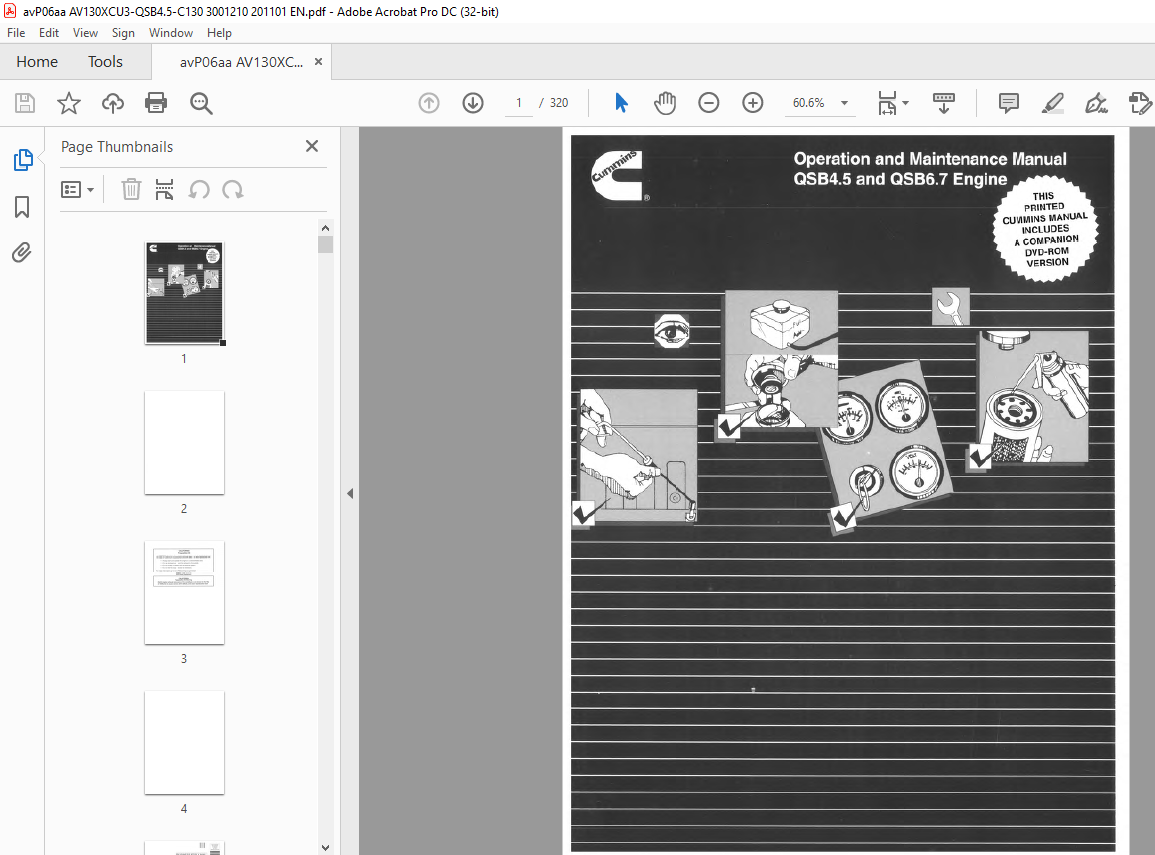Switch to the Home tab

coord(37,62)
